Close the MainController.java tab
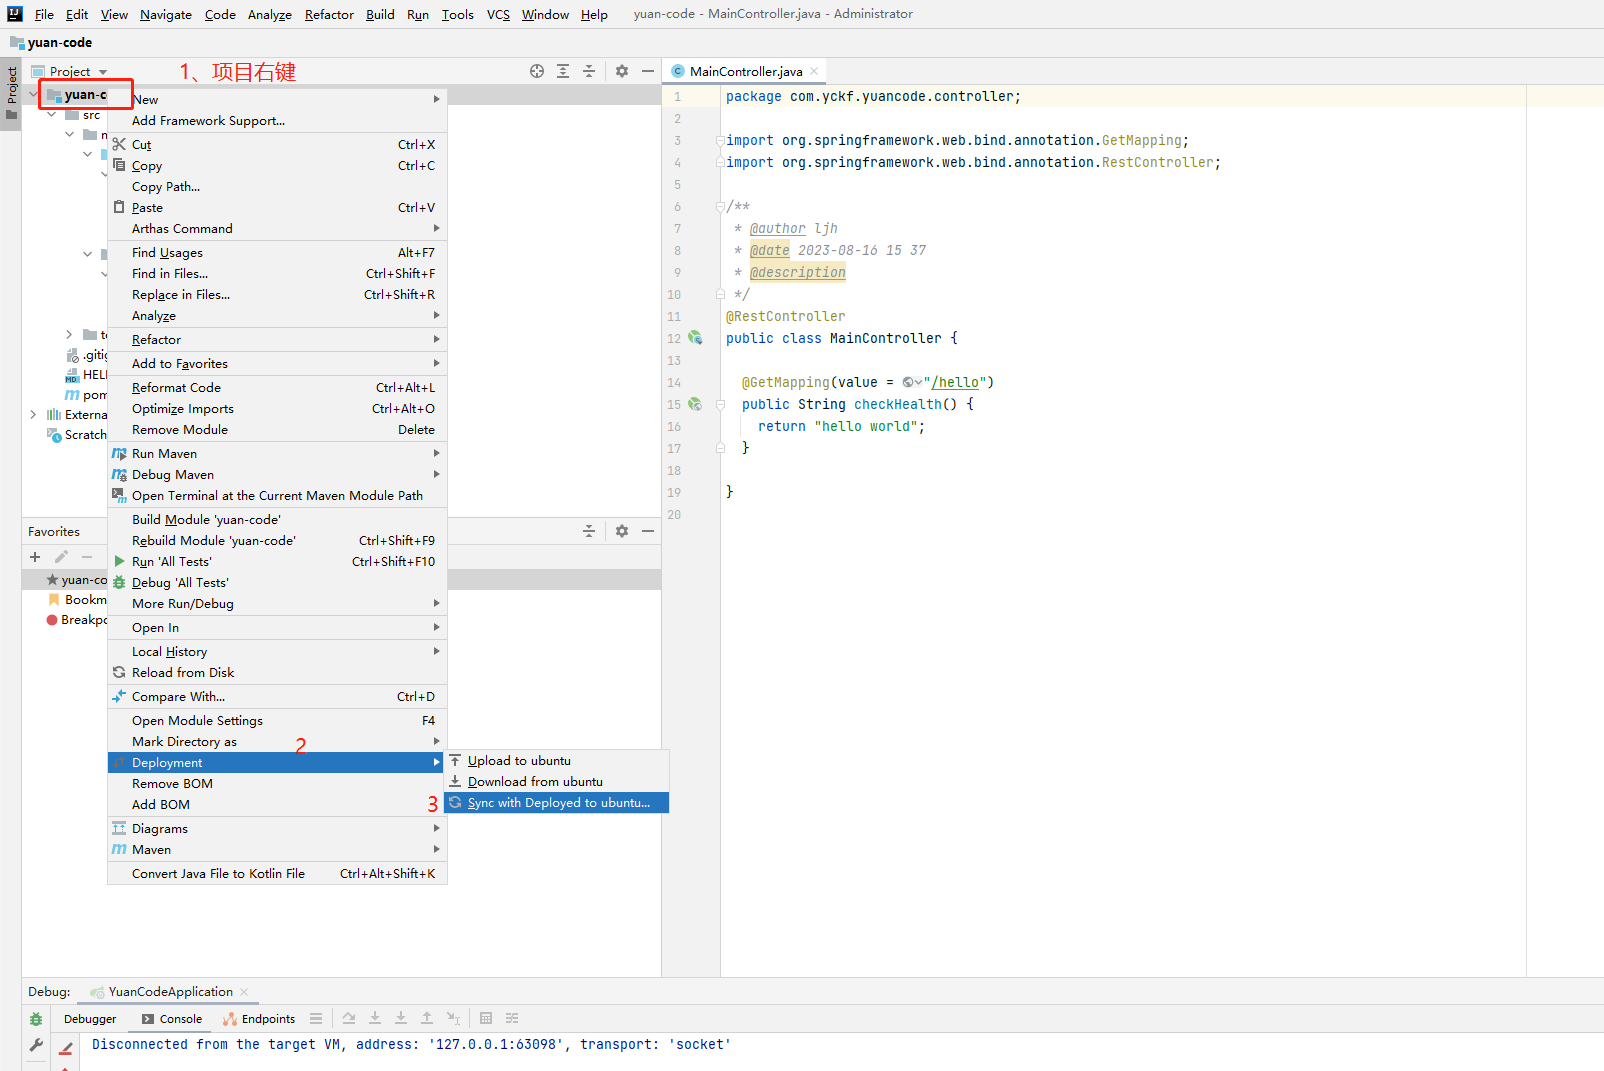The height and width of the screenshot is (1071, 1604). (x=814, y=71)
